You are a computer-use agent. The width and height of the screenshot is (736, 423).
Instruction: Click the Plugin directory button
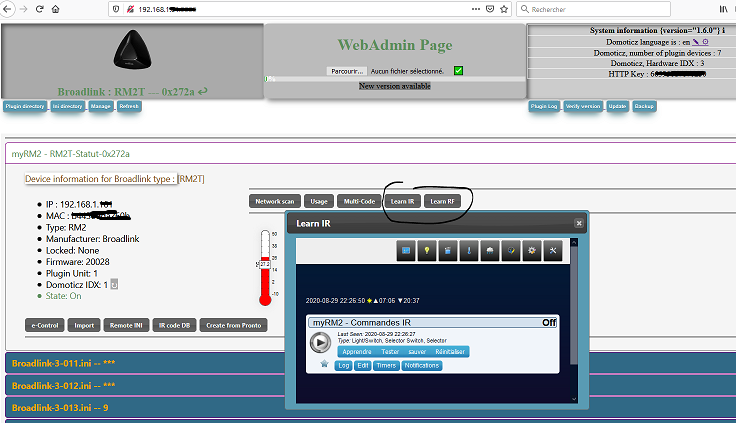click(25, 107)
